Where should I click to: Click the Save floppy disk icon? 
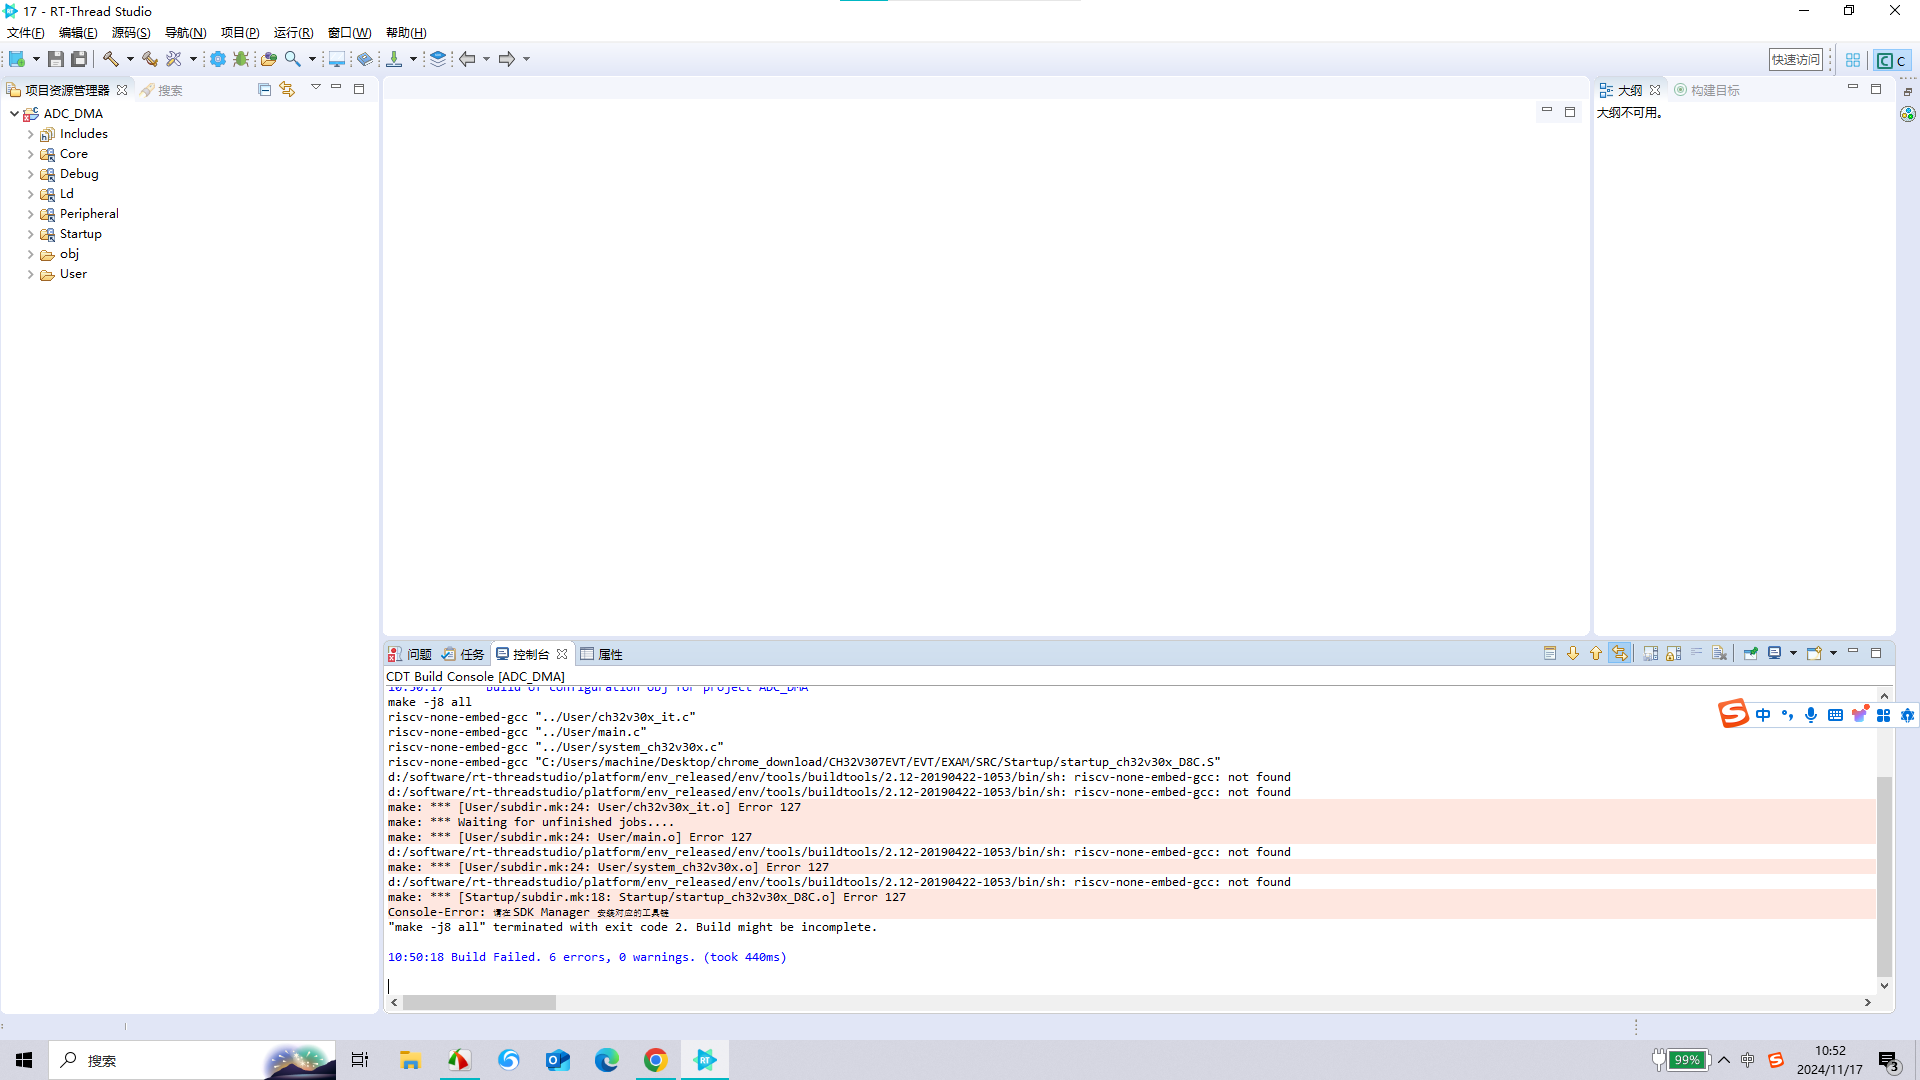click(56, 59)
